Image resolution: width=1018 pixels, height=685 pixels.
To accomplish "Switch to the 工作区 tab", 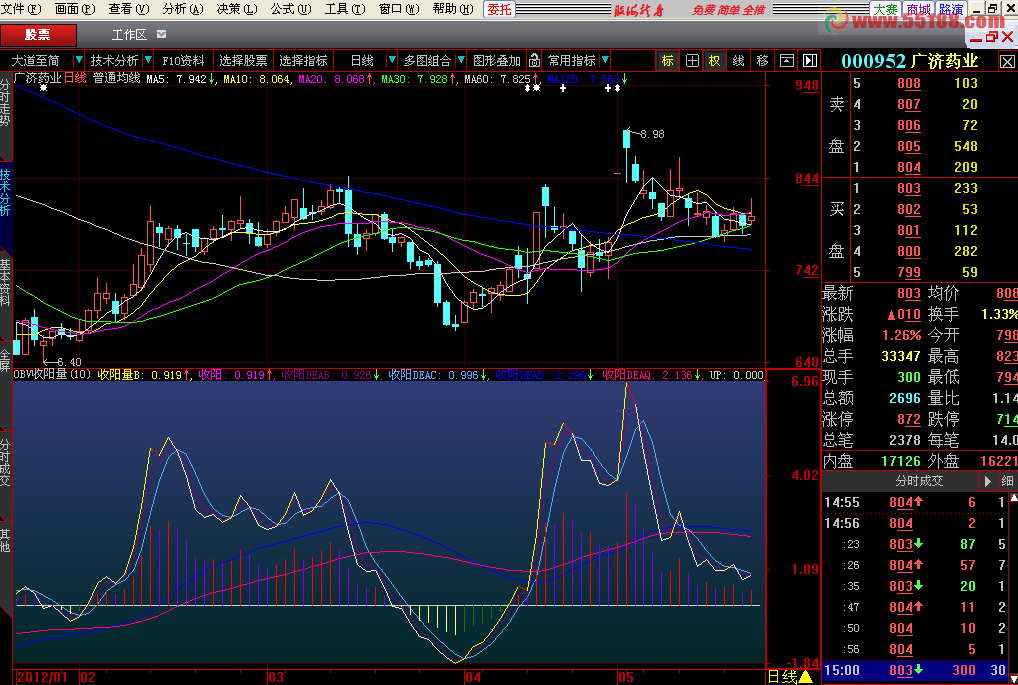I will click(x=129, y=35).
